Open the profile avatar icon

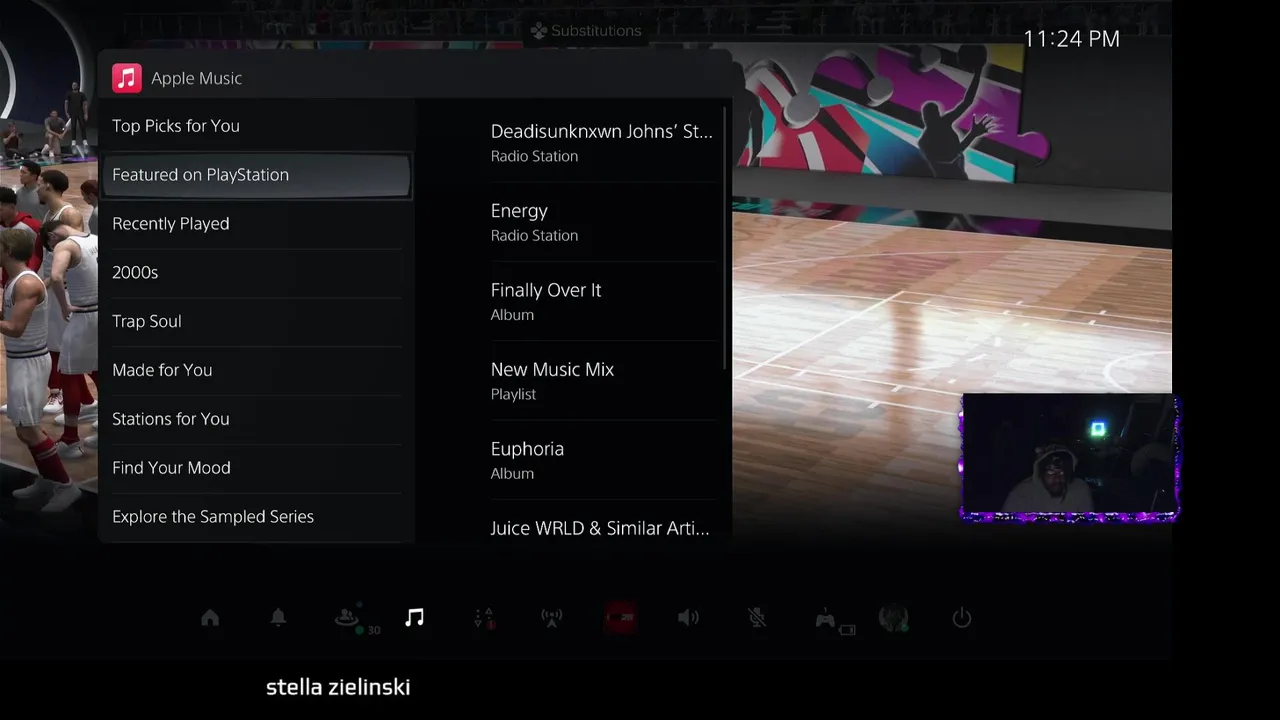click(893, 618)
